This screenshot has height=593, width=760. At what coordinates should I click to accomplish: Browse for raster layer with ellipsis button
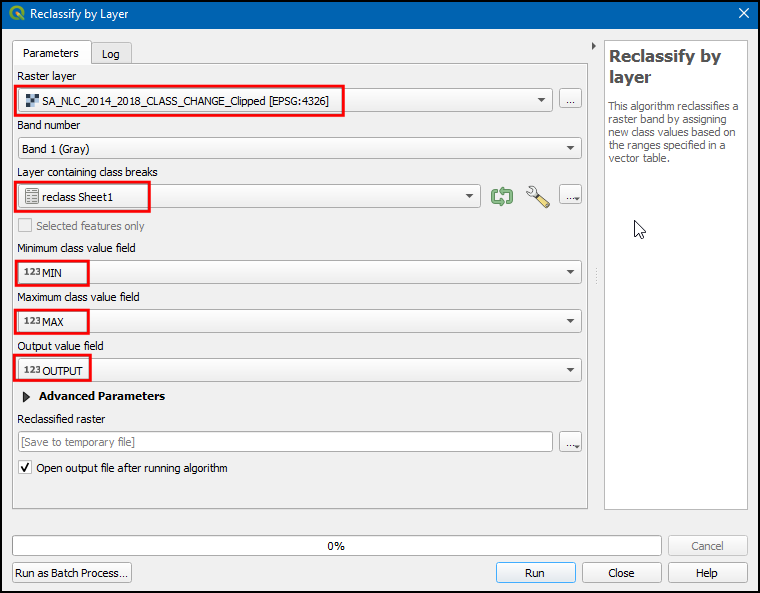tap(570, 99)
